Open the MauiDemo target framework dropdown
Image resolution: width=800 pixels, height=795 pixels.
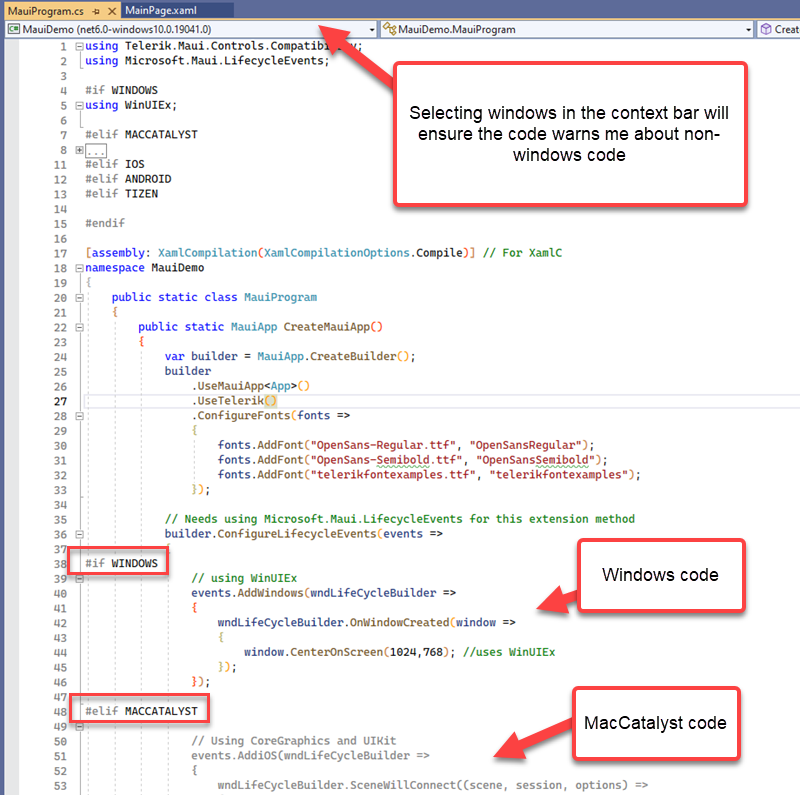370,29
